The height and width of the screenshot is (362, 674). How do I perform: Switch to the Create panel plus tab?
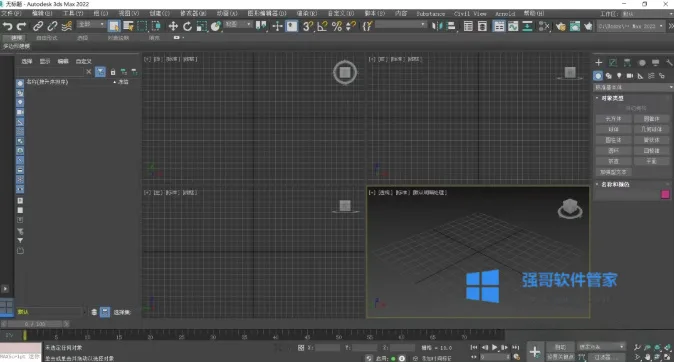(x=598, y=63)
